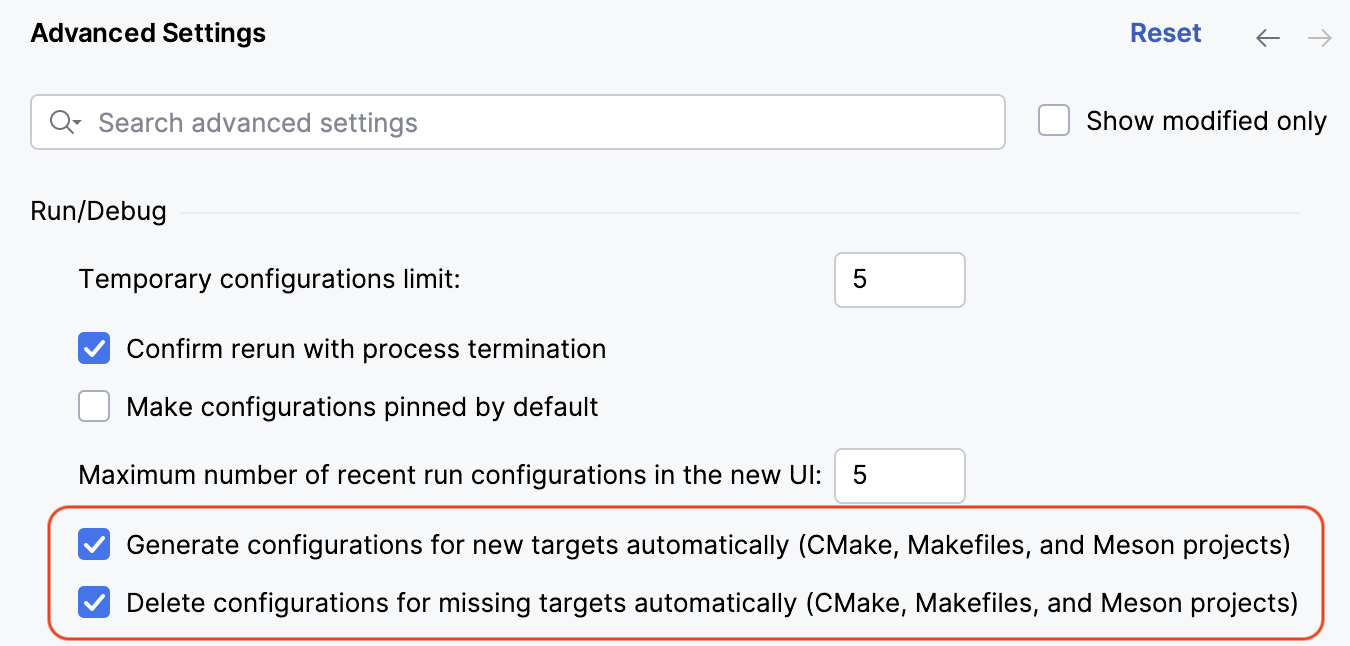The height and width of the screenshot is (646, 1350).
Task: Click the back navigation arrow
Action: [1268, 38]
